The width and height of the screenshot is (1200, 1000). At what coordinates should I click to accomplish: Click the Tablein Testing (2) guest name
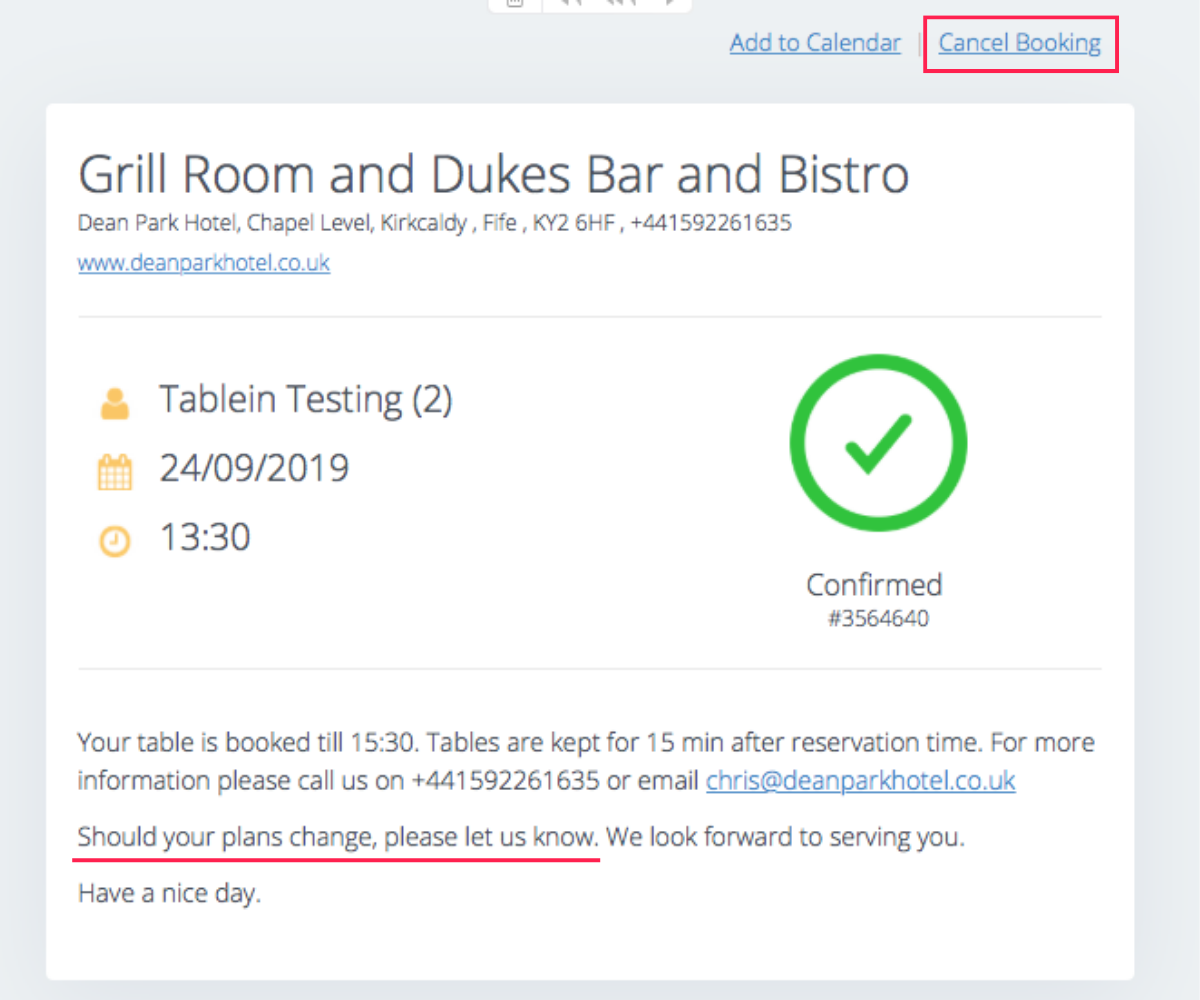[305, 399]
